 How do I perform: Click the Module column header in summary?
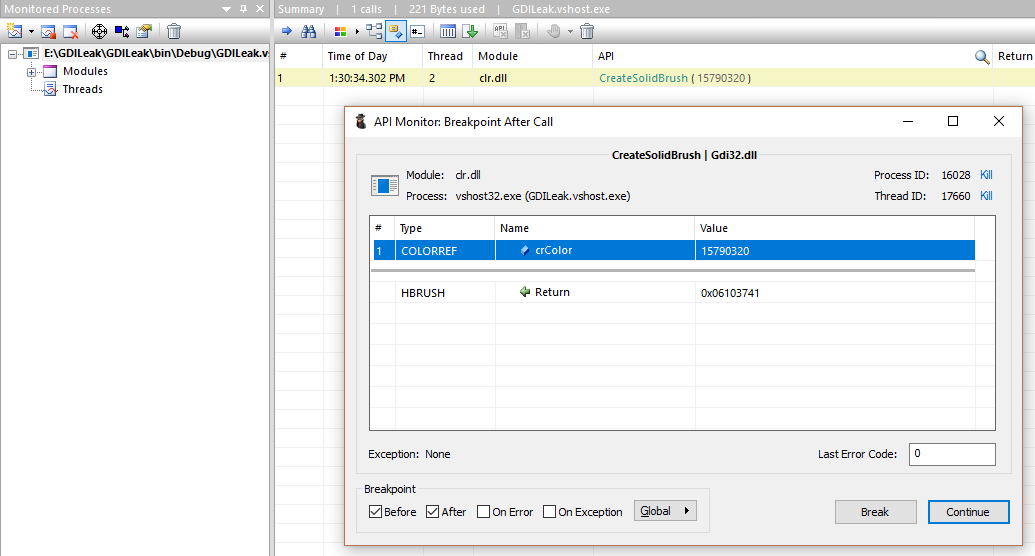532,56
